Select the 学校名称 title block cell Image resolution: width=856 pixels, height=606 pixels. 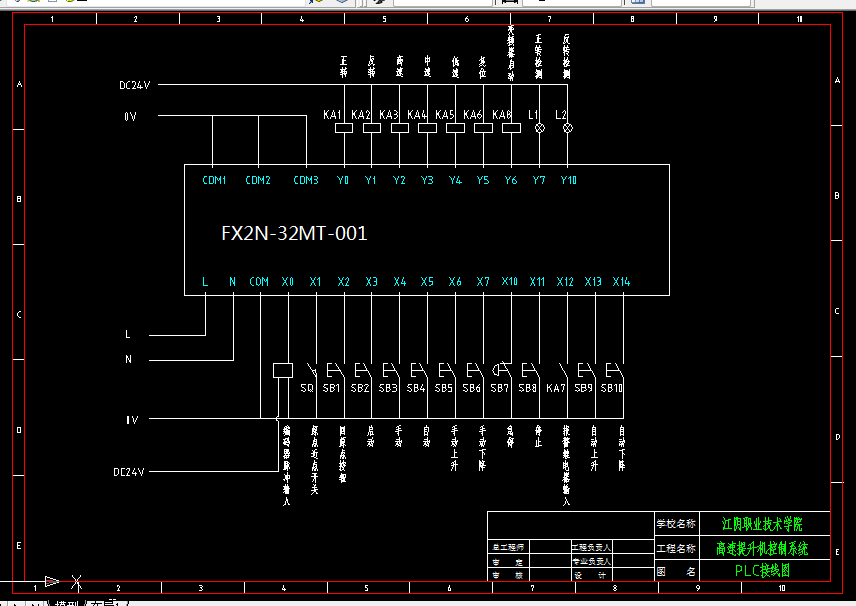click(676, 524)
